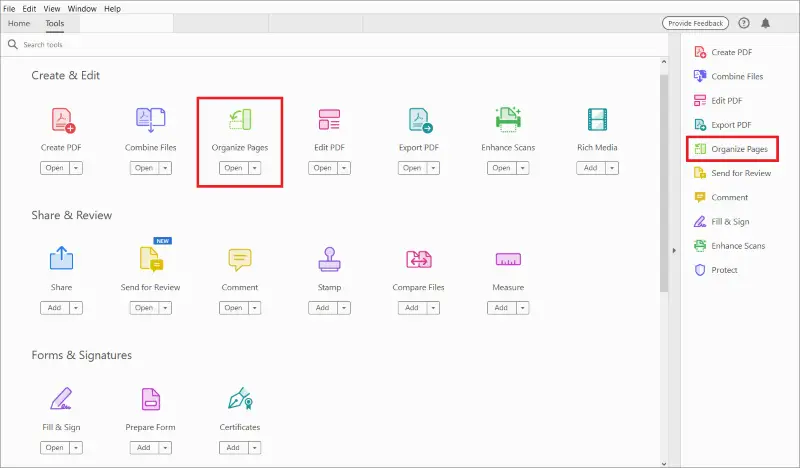The height and width of the screenshot is (468, 800).
Task: Expand dropdown arrow next to Measure Add
Action: pos(522,308)
